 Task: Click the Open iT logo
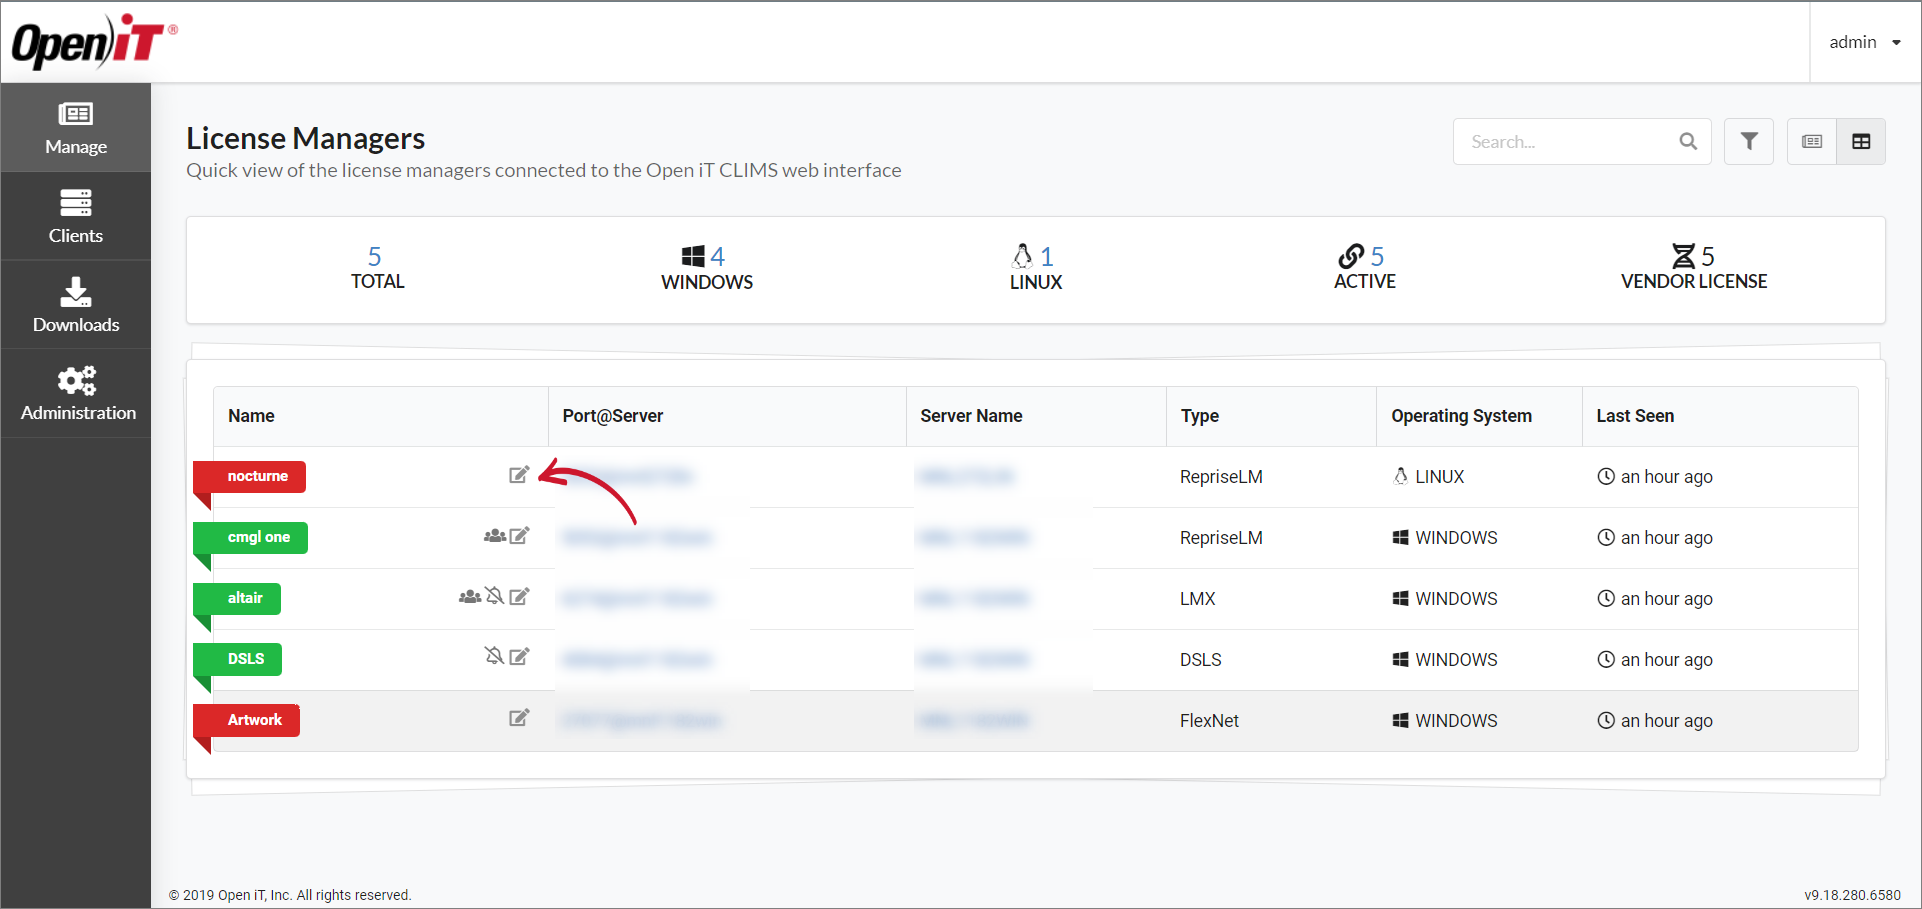click(90, 41)
